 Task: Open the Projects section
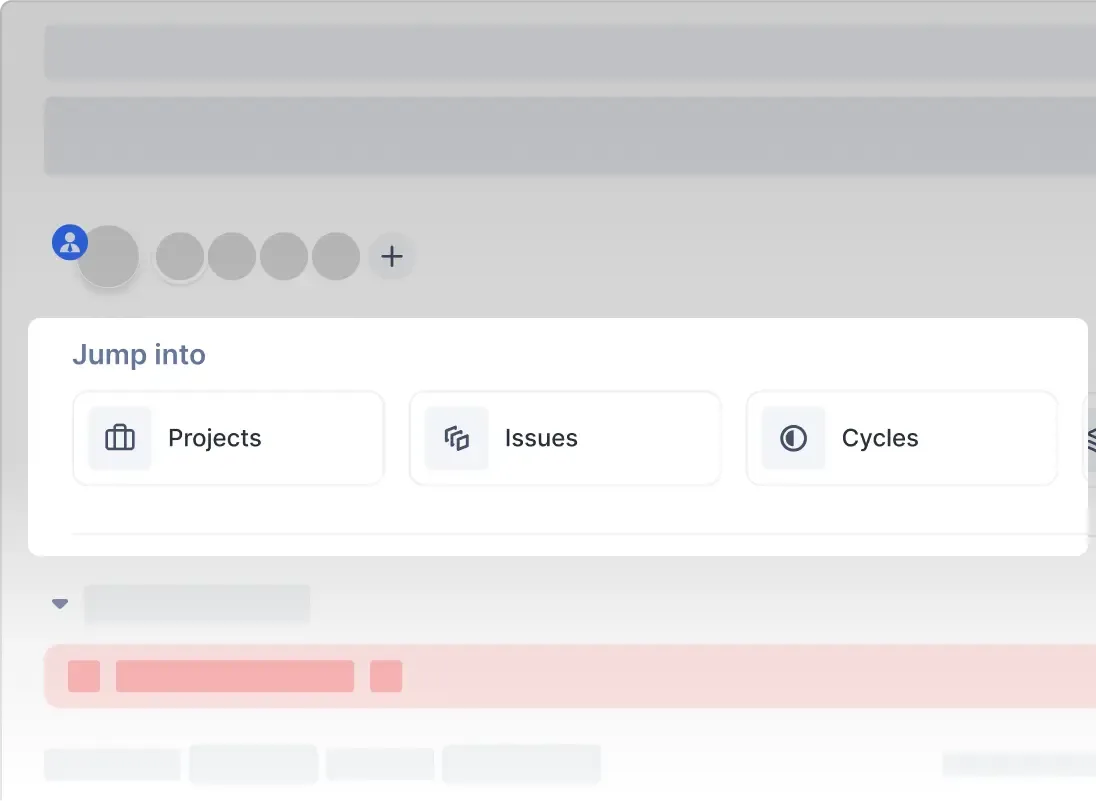228,438
